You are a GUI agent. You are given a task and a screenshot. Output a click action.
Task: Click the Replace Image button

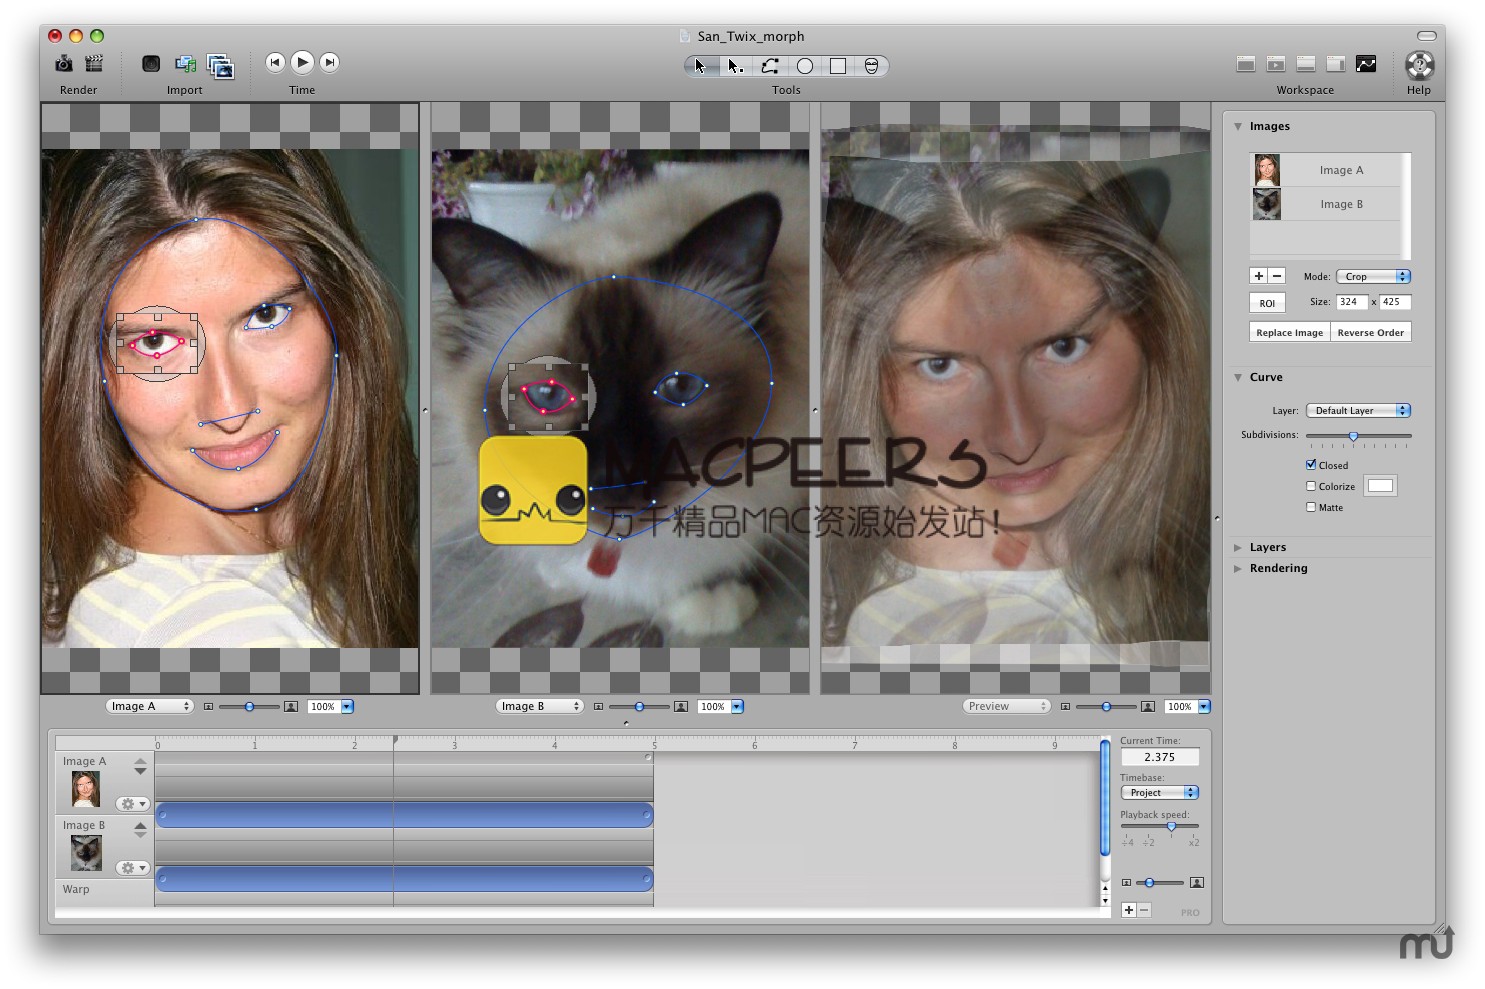pos(1289,332)
